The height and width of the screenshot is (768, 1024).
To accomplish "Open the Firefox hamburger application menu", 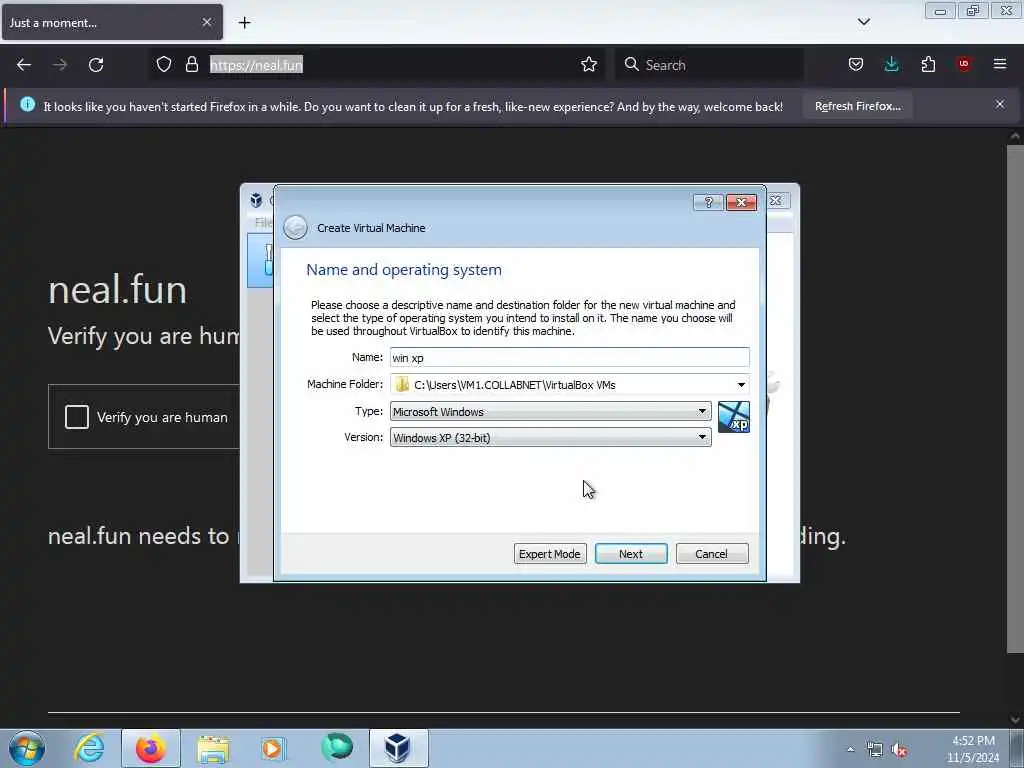I will click(1000, 64).
